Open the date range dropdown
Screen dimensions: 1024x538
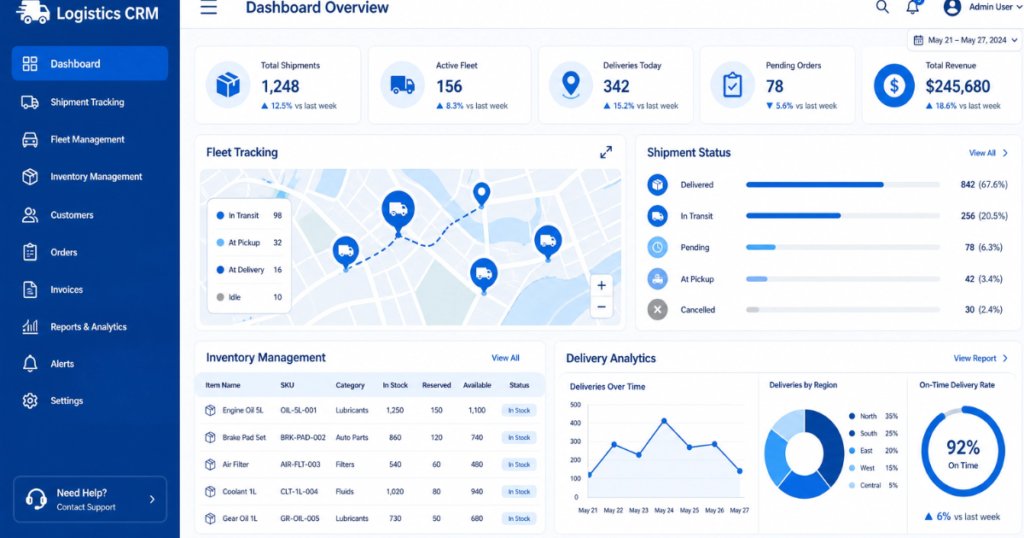tap(964, 40)
